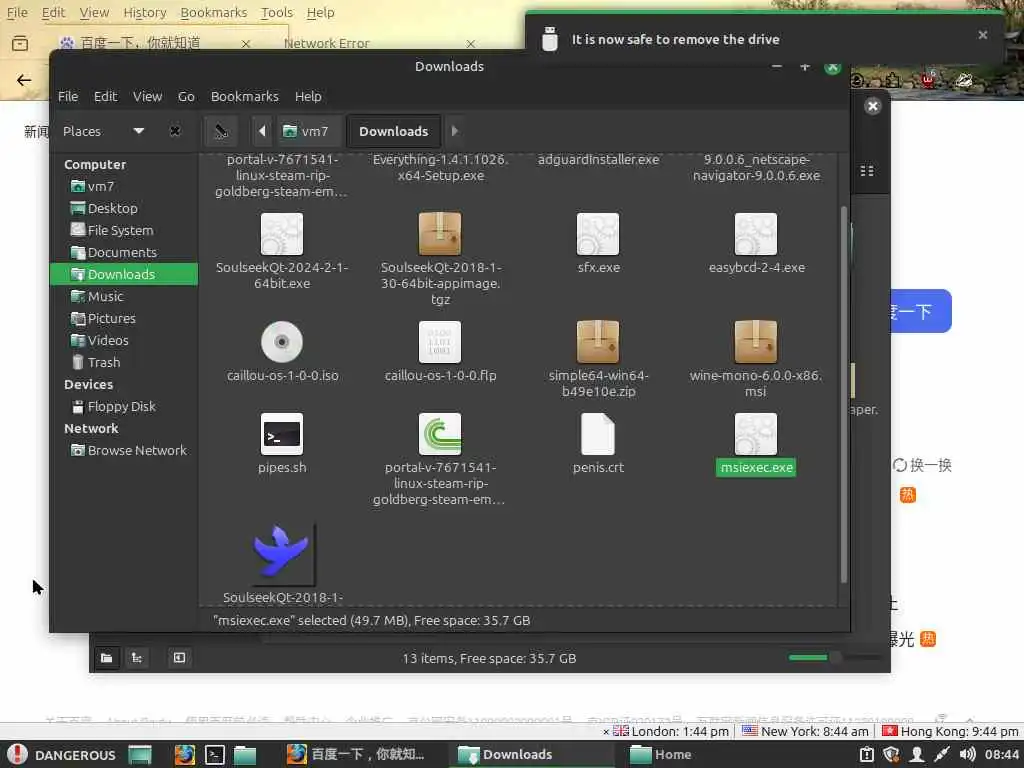Switch to the Network Error browser tab
Screen dimensions: 1024x768
pos(327,43)
